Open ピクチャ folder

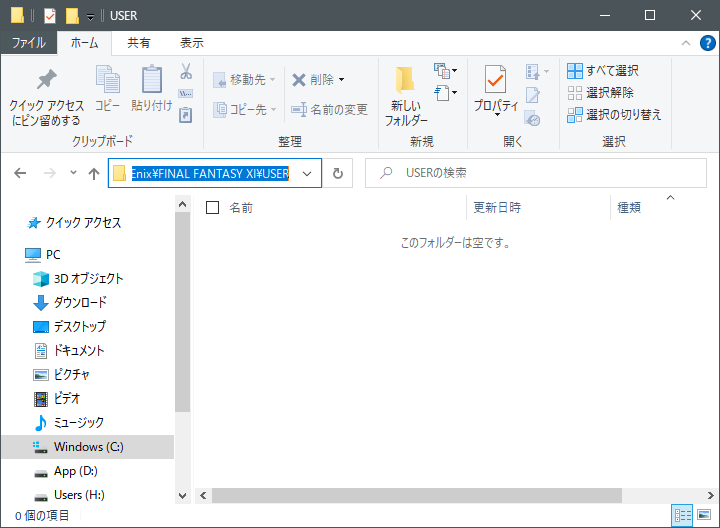click(x=61, y=375)
